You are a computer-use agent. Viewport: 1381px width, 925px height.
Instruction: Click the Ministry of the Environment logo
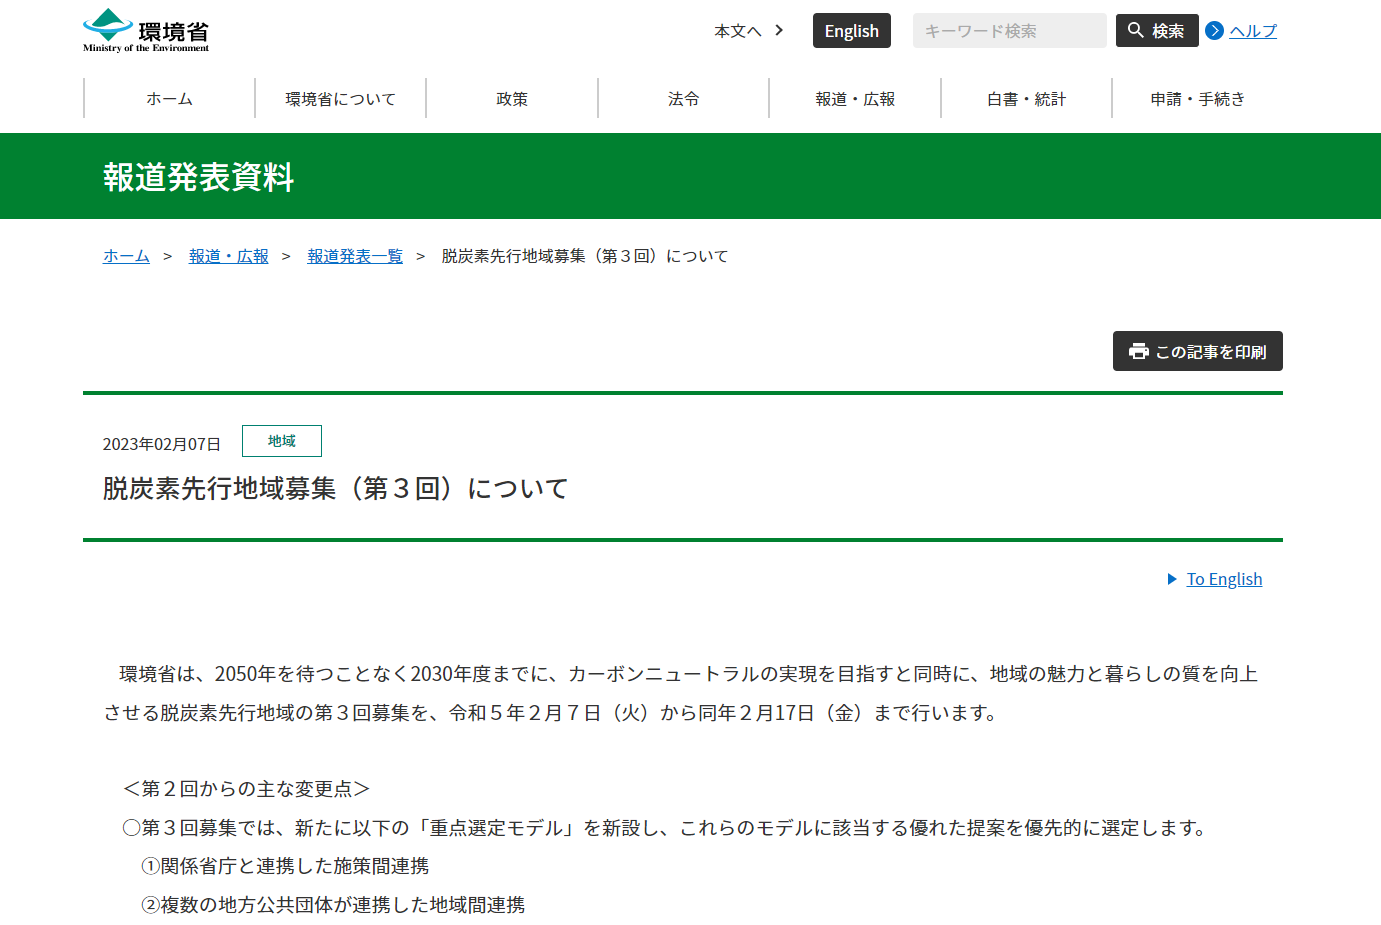click(x=146, y=31)
